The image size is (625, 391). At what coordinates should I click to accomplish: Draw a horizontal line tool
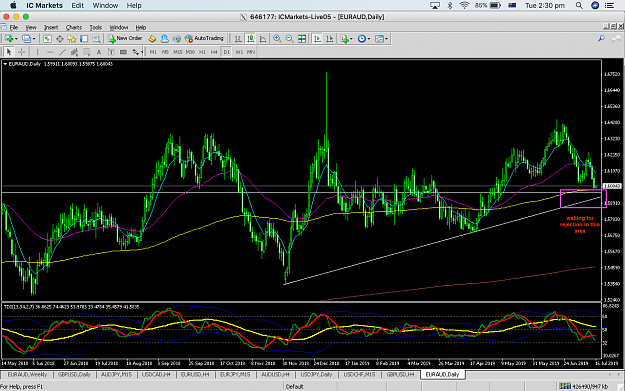(50, 52)
